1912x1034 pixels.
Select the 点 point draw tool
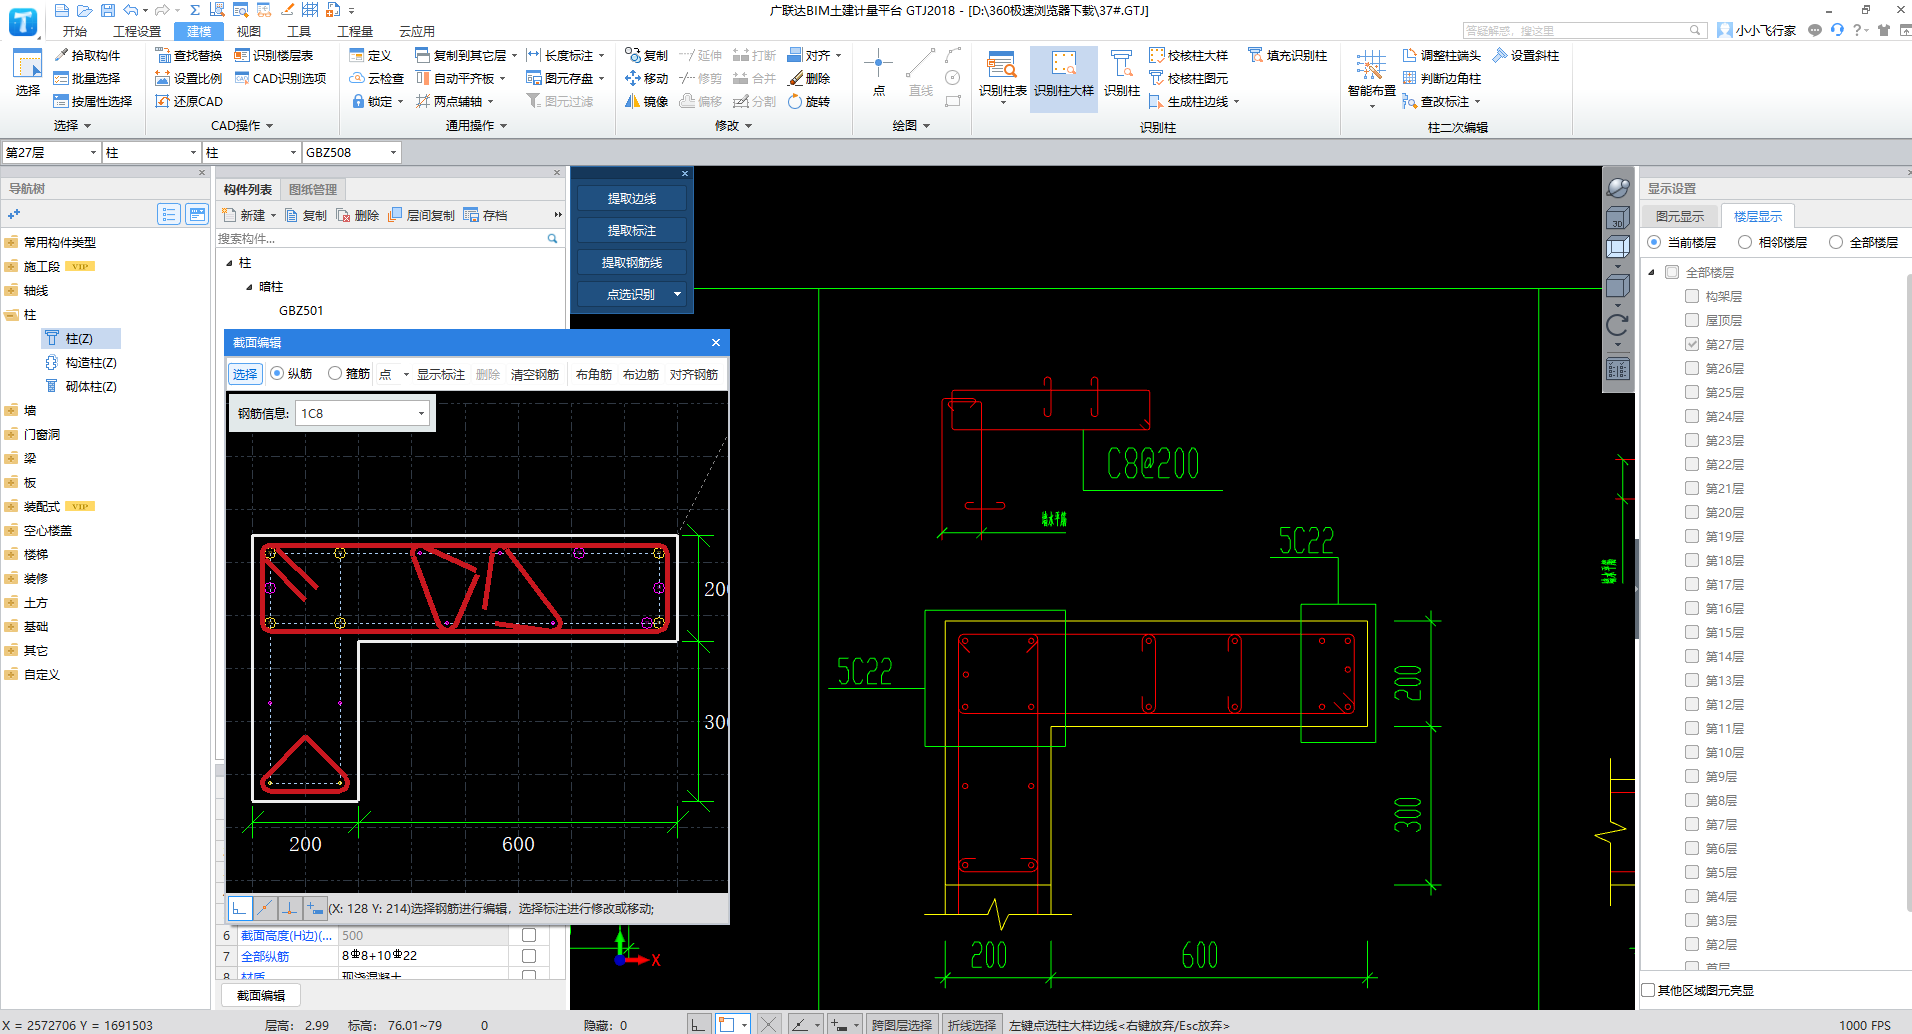pyautogui.click(x=878, y=72)
